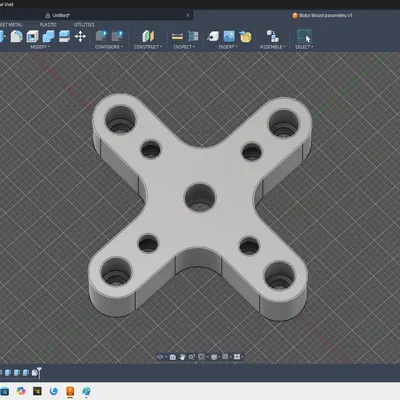Open the Insert dropdown menu

[228, 47]
